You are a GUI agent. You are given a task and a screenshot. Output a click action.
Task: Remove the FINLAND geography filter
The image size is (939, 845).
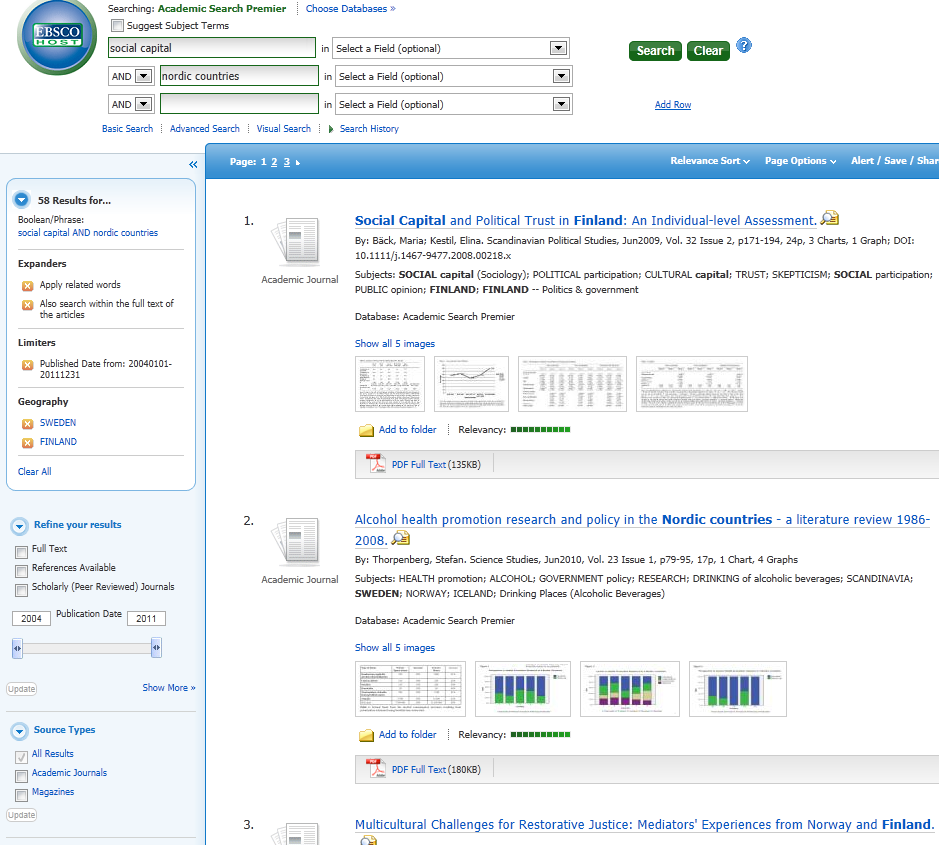click(x=28, y=443)
